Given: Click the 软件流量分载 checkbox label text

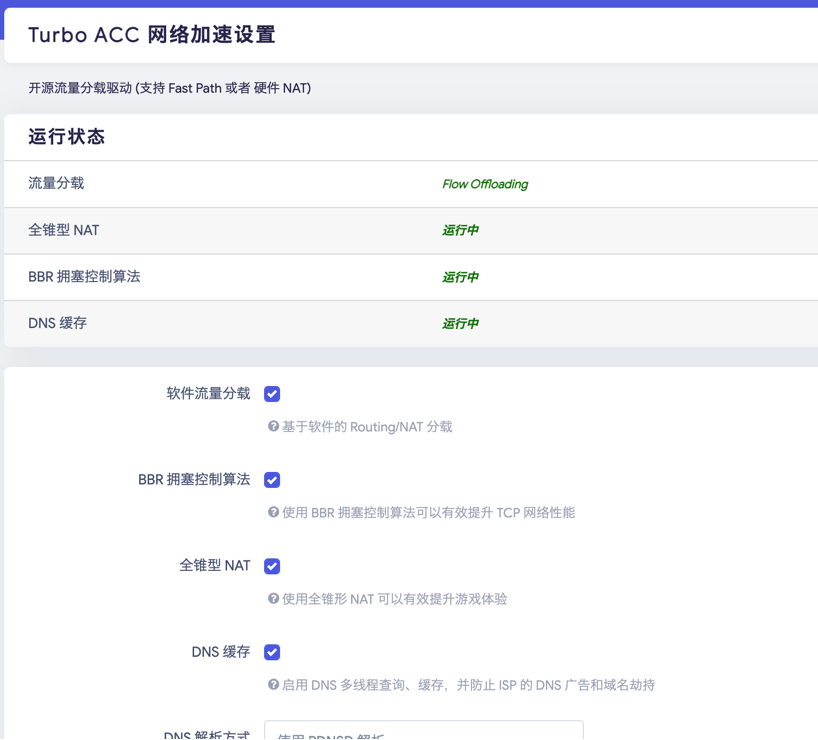Looking at the screenshot, I should 208,394.
